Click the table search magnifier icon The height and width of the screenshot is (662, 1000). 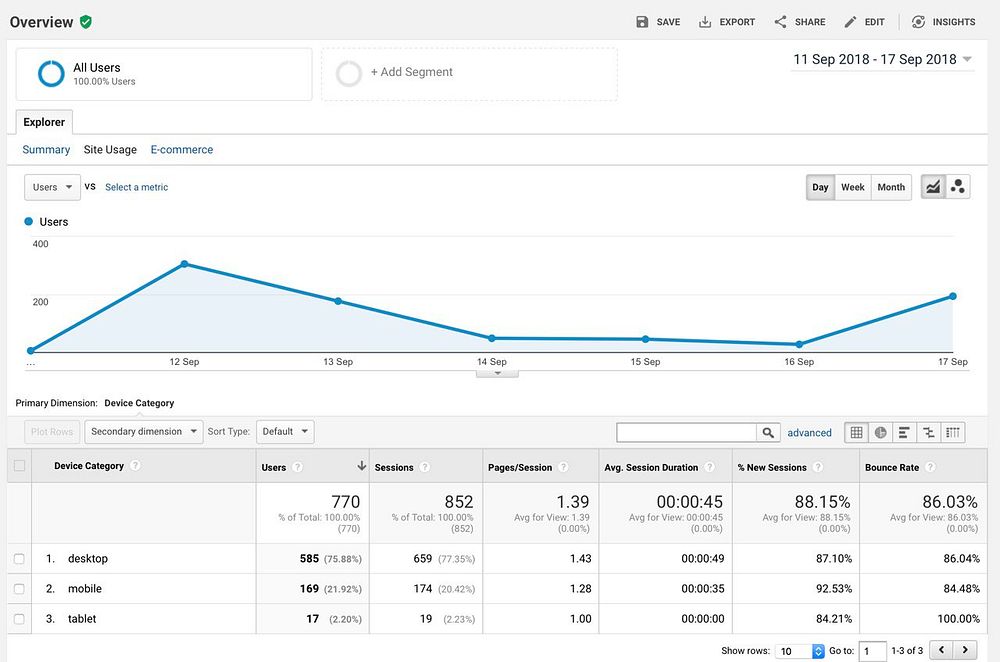pos(768,432)
